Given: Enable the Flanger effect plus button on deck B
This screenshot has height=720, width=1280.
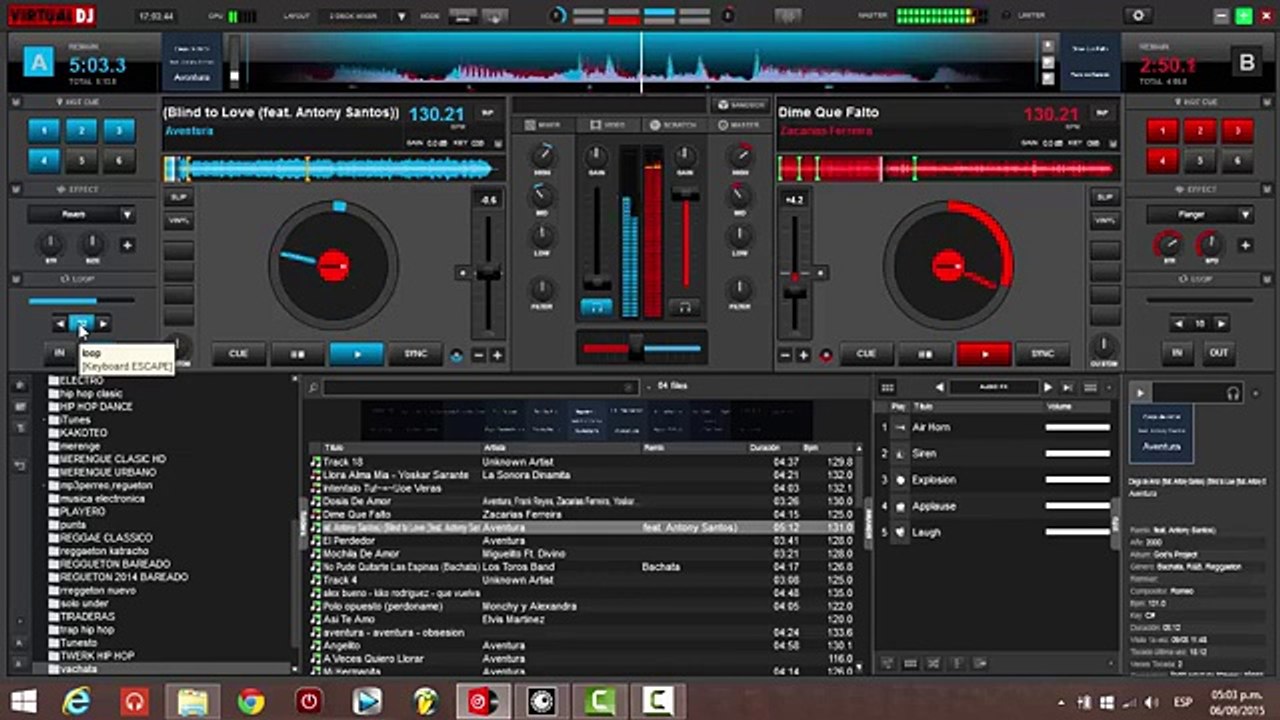Looking at the screenshot, I should pyautogui.click(x=1245, y=245).
